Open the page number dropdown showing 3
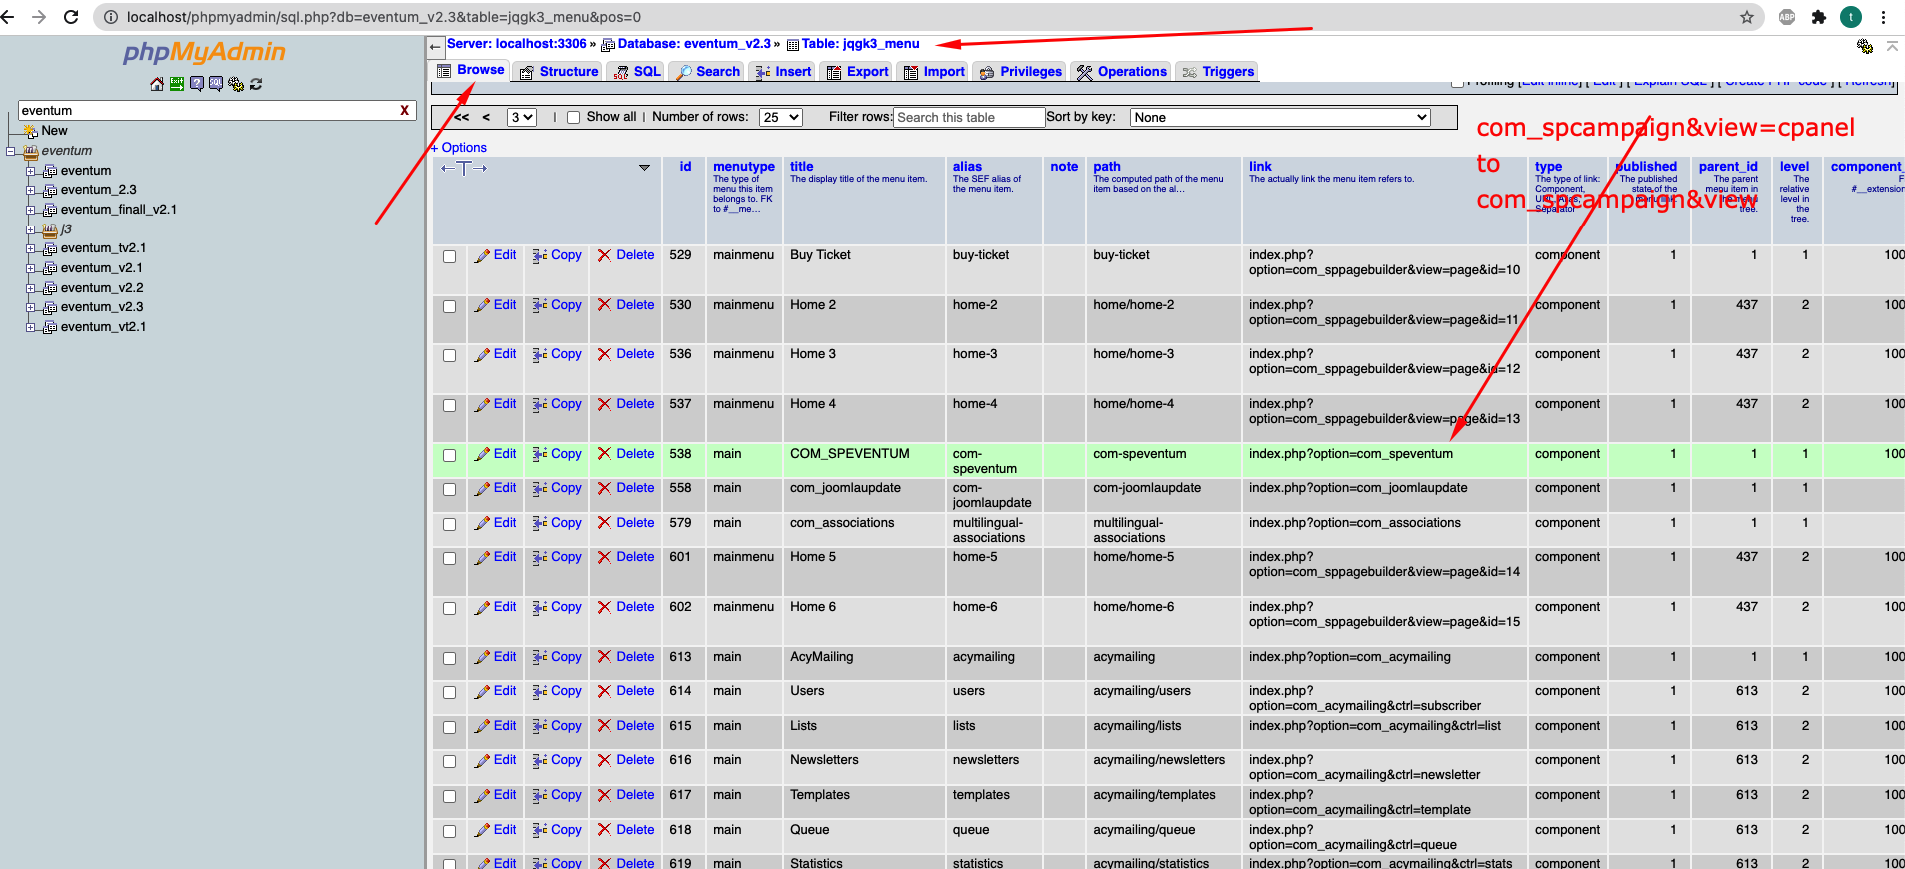Screen dimensions: 1905x869 [x=522, y=118]
